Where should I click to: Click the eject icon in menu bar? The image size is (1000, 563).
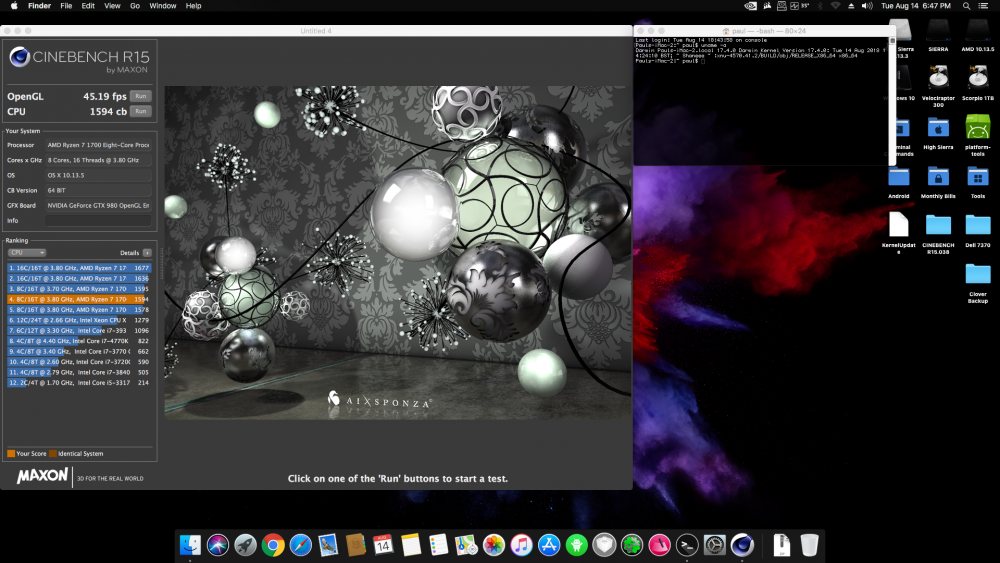click(x=851, y=6)
